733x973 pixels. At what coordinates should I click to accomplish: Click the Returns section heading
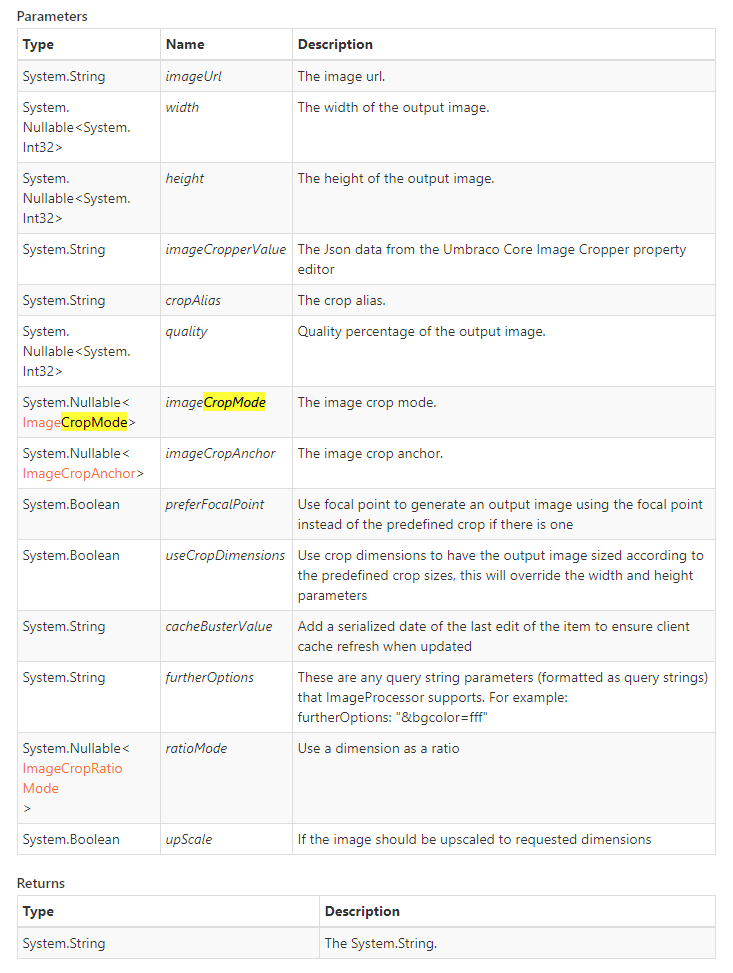click(41, 883)
